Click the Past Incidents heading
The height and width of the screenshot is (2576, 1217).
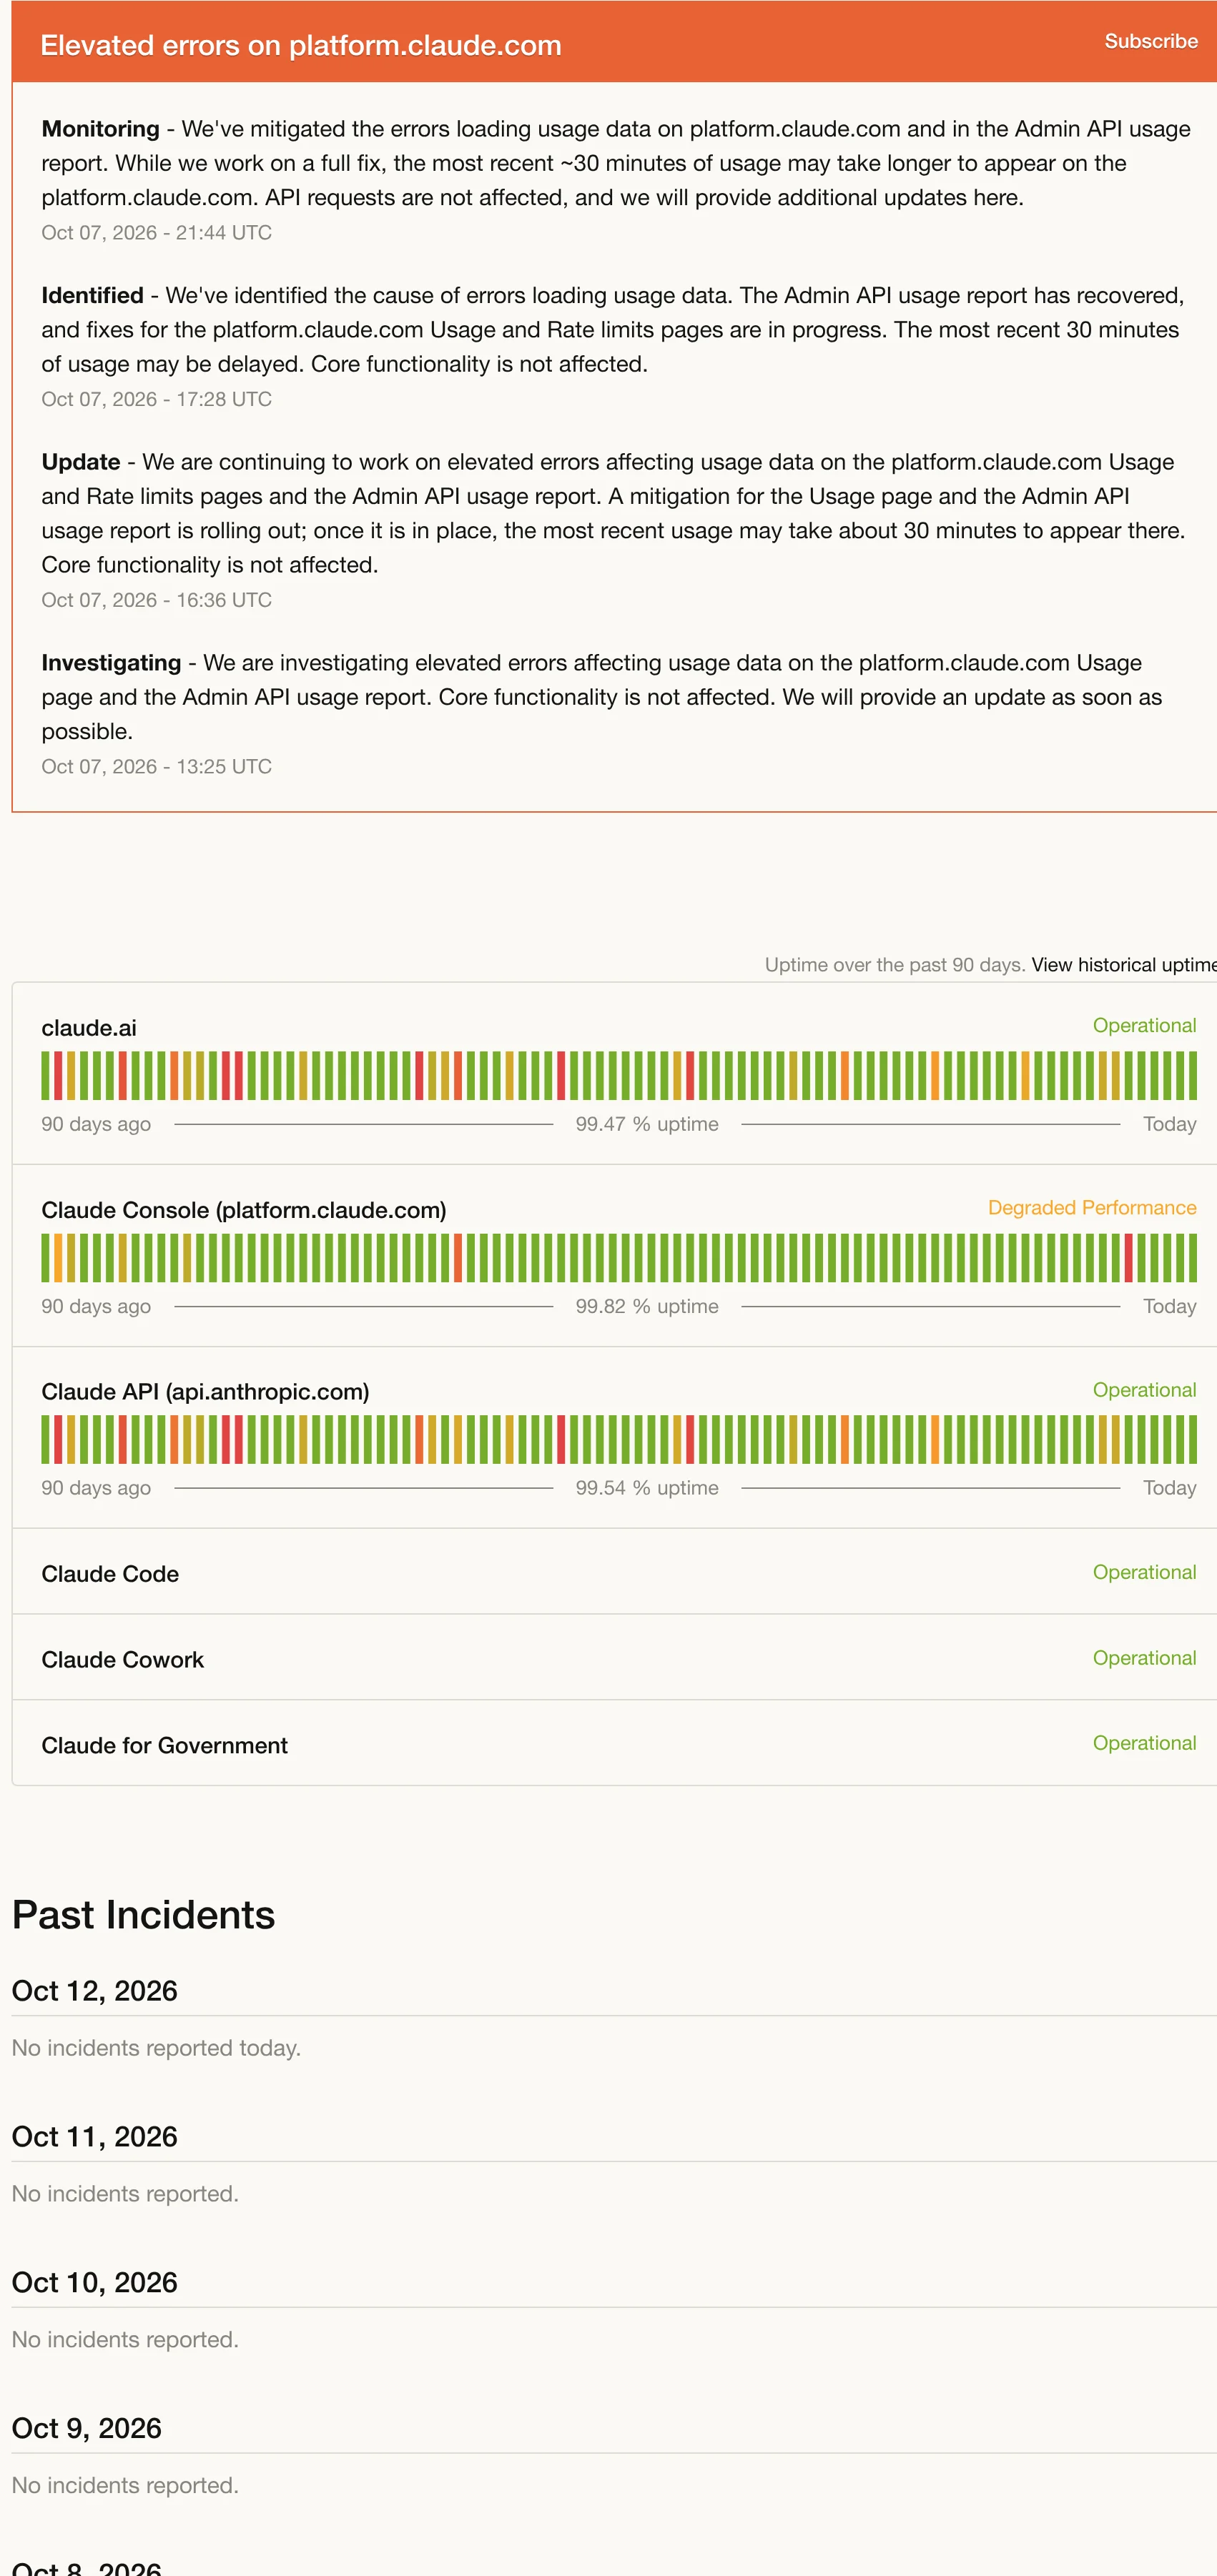(x=143, y=1914)
